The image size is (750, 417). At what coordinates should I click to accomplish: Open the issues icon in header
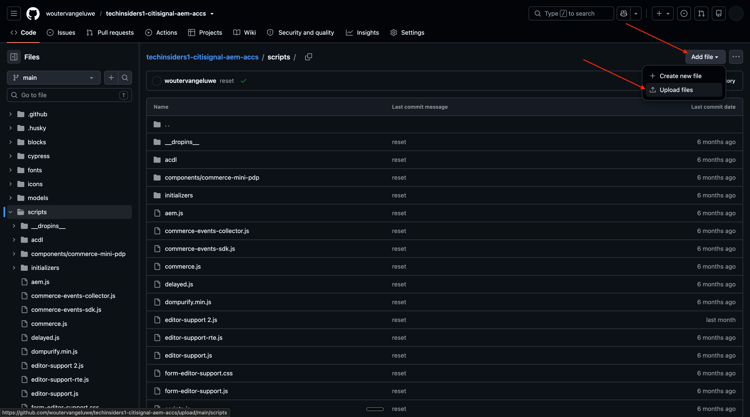click(684, 13)
